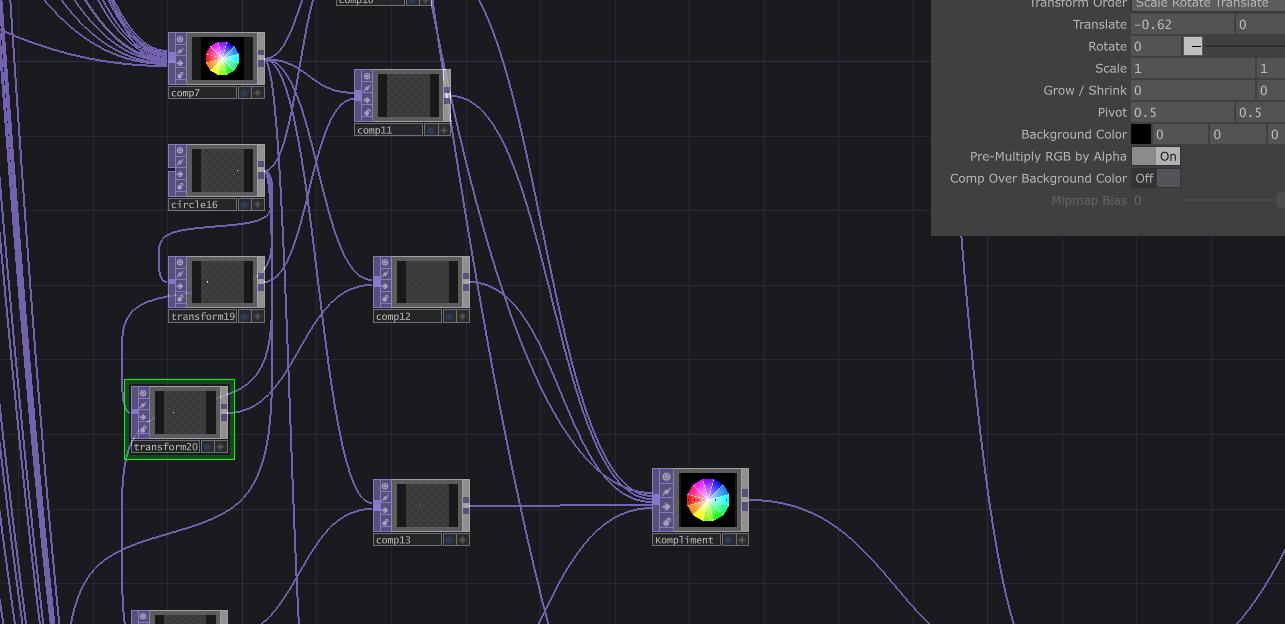This screenshot has width=1285, height=624.
Task: Click the Rotate value field
Action: 1157,46
